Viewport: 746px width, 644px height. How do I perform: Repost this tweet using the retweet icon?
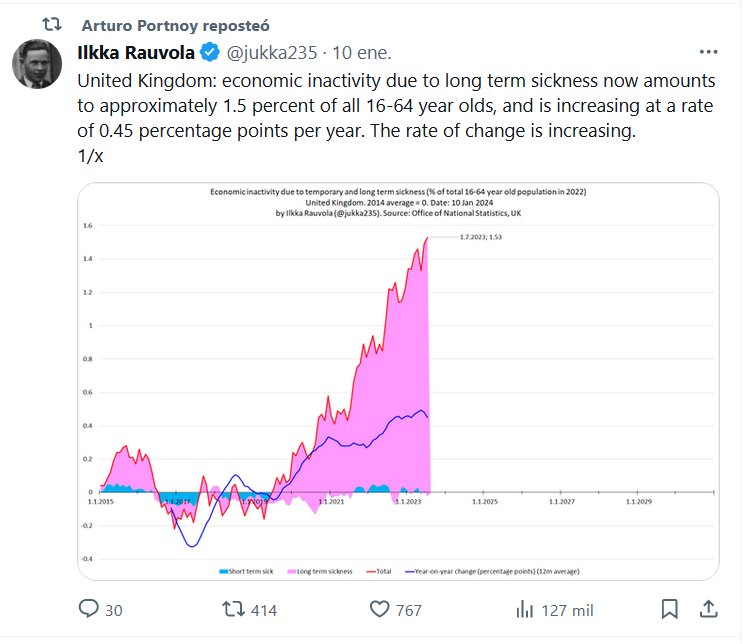pyautogui.click(x=233, y=609)
